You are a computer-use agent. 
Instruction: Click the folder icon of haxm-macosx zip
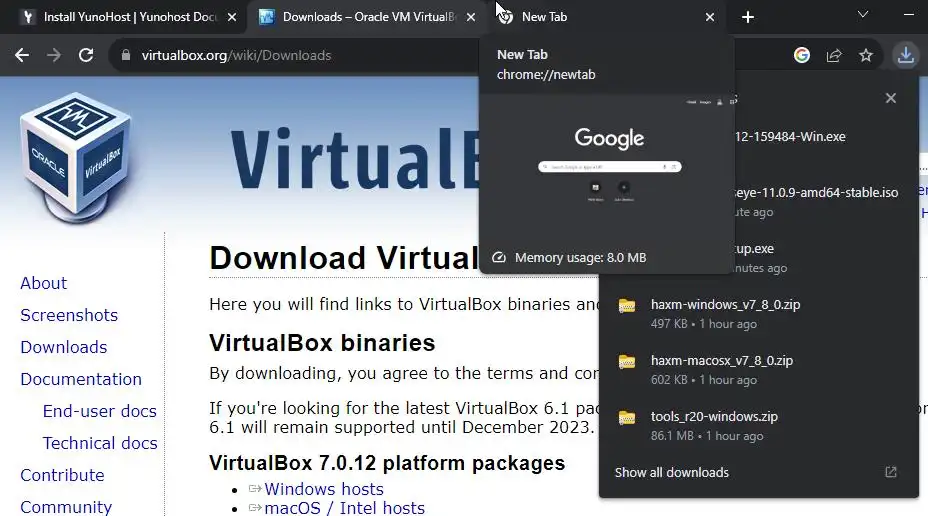click(627, 362)
